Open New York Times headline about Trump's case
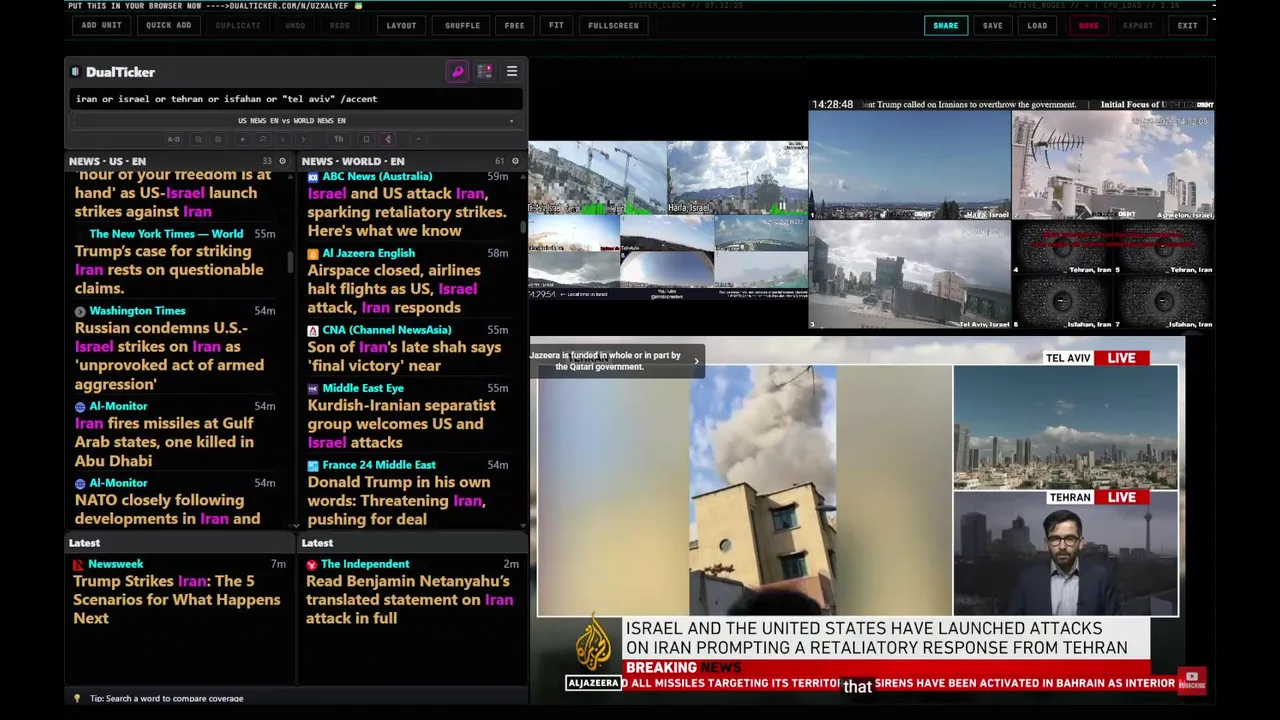The width and height of the screenshot is (1280, 720). click(169, 270)
